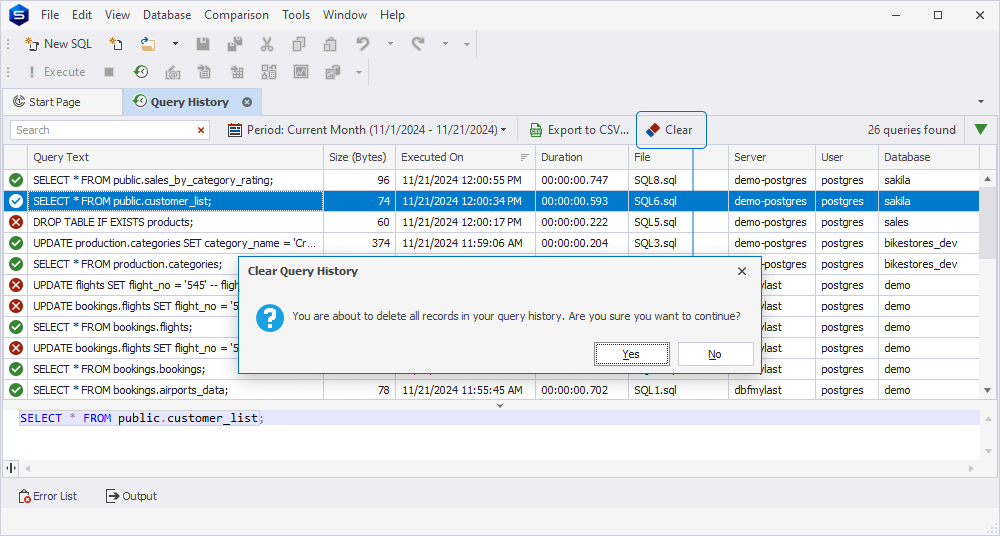Click the Execute toolbar button

(x=56, y=72)
